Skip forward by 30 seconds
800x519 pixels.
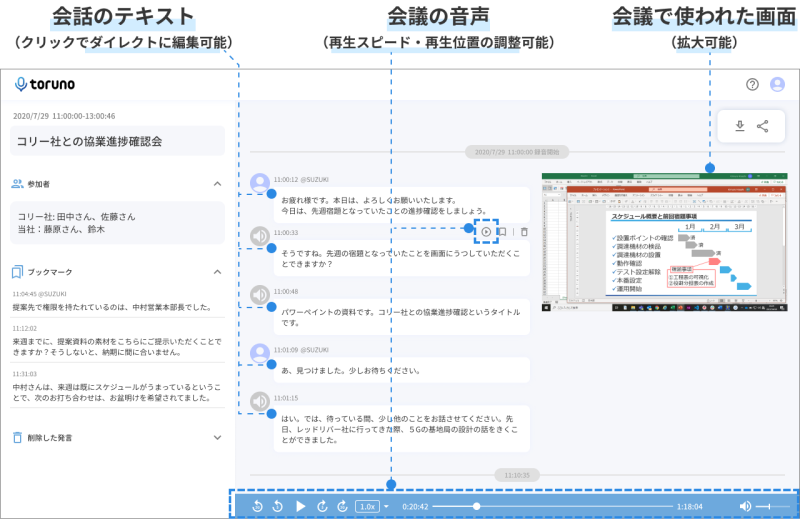point(342,506)
